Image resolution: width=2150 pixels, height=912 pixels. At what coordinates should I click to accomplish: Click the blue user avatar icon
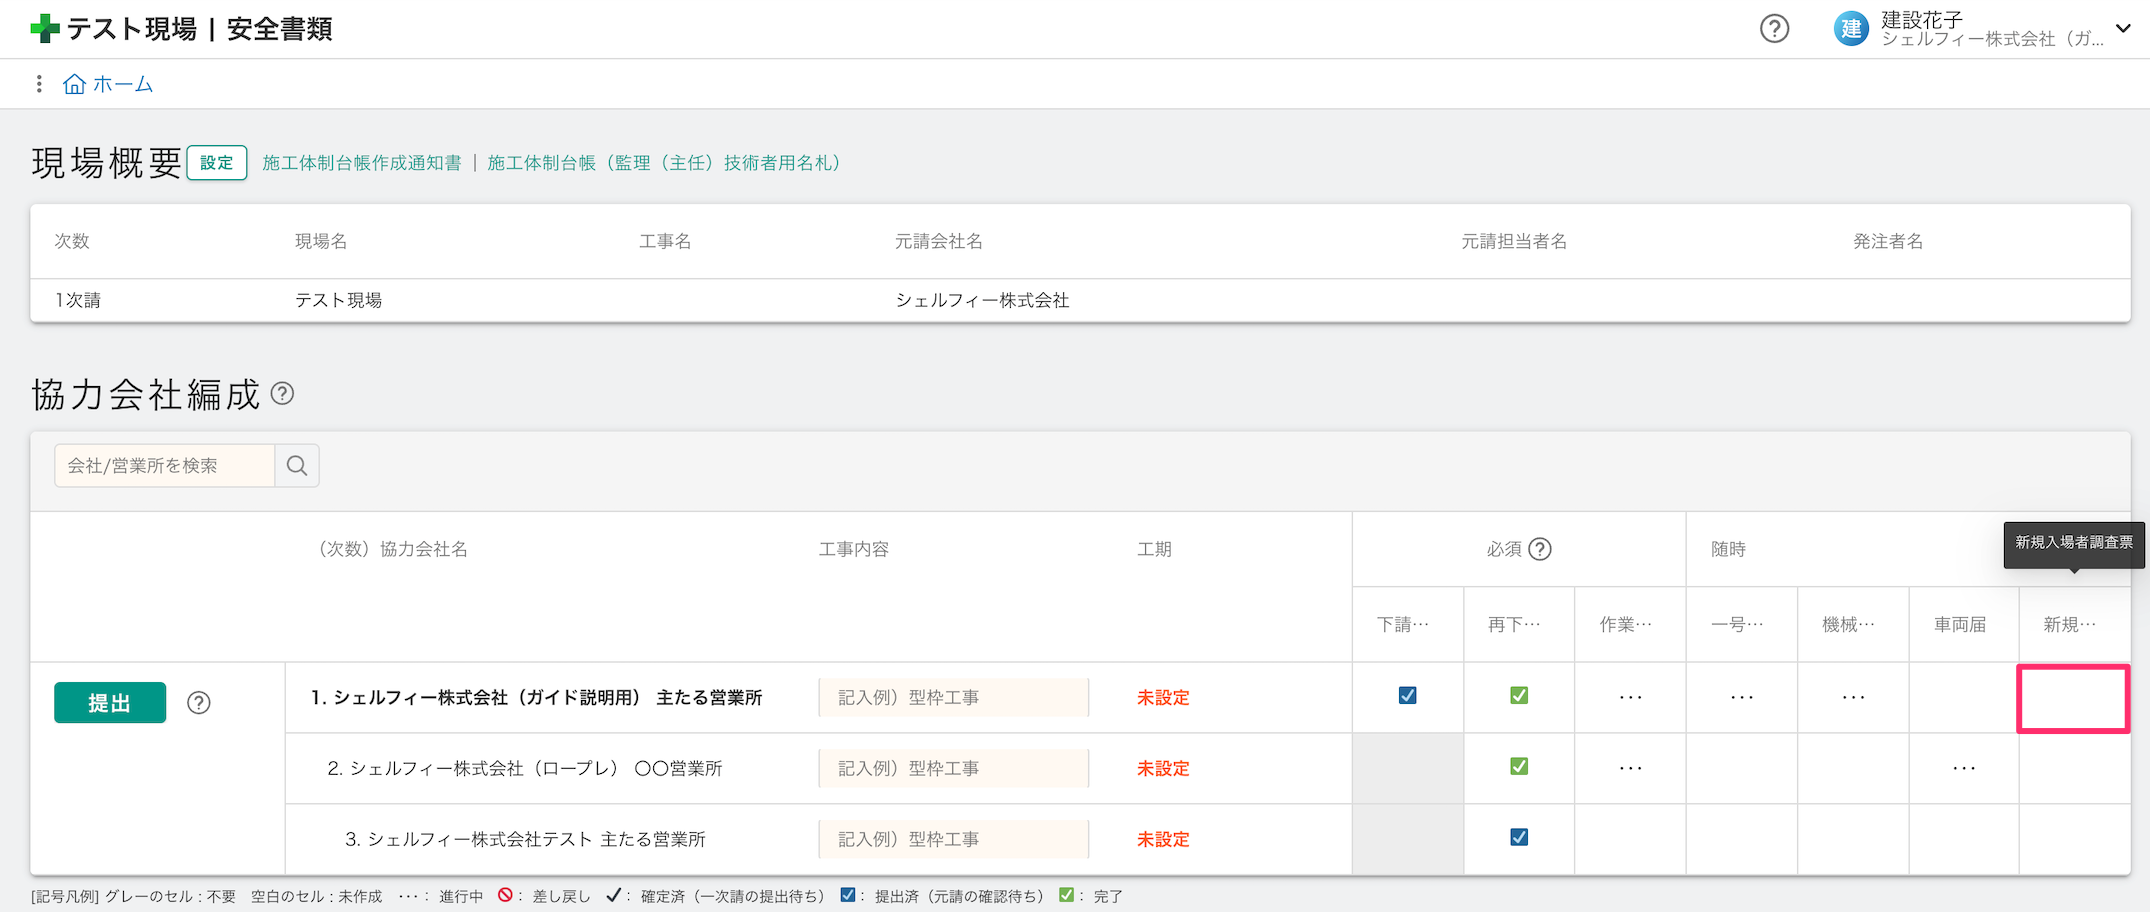point(1851,29)
